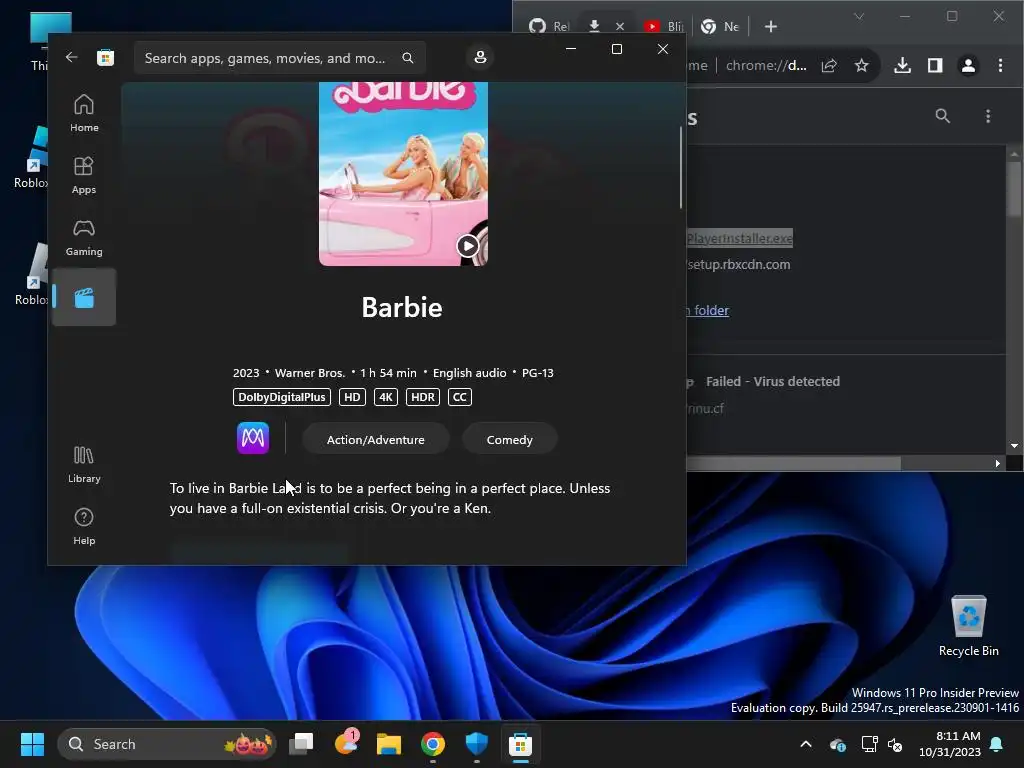The height and width of the screenshot is (768, 1024).
Task: Open the Store profile account icon
Action: (480, 57)
